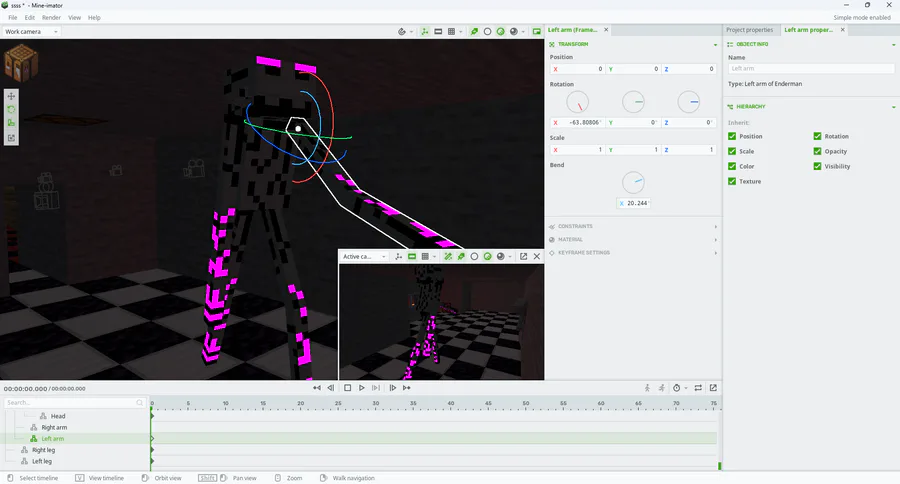Toggle aspect ratio bars in main viewport toolbar
This screenshot has height=484, width=900.
(438, 32)
